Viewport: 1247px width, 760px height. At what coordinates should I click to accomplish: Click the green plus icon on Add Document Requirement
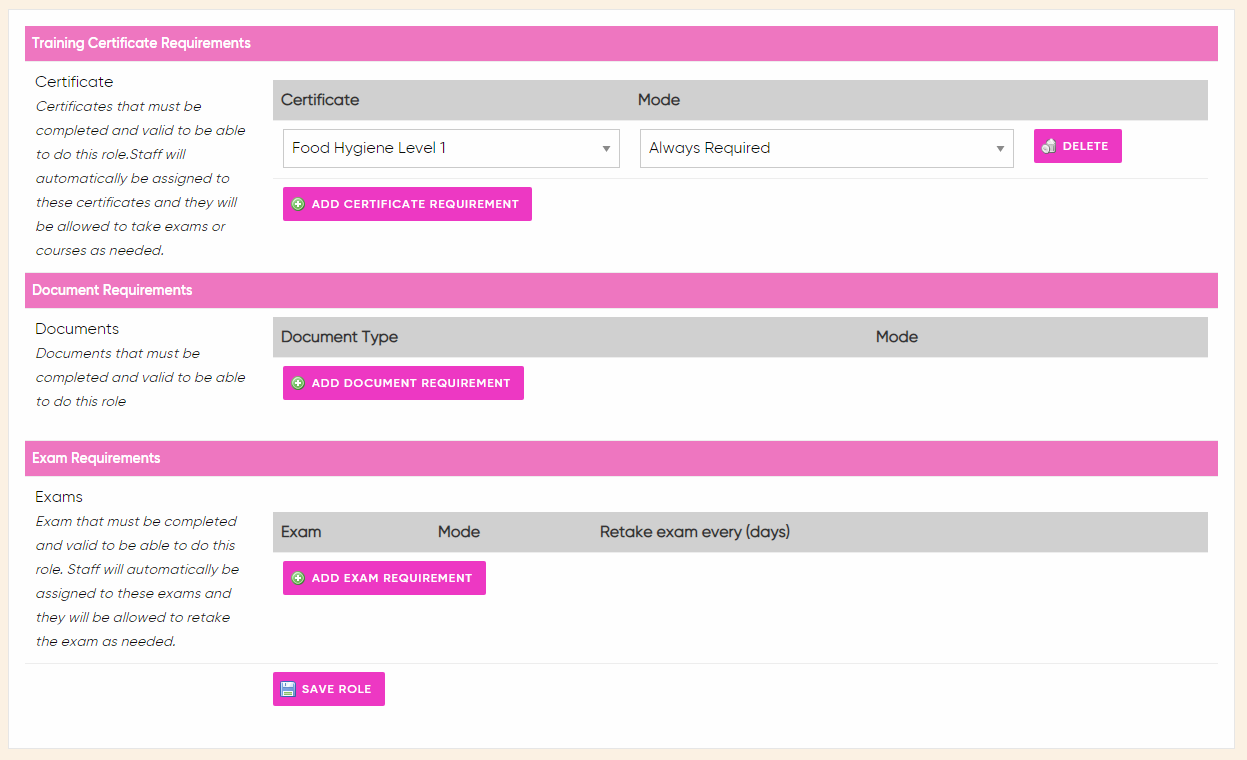coord(297,382)
